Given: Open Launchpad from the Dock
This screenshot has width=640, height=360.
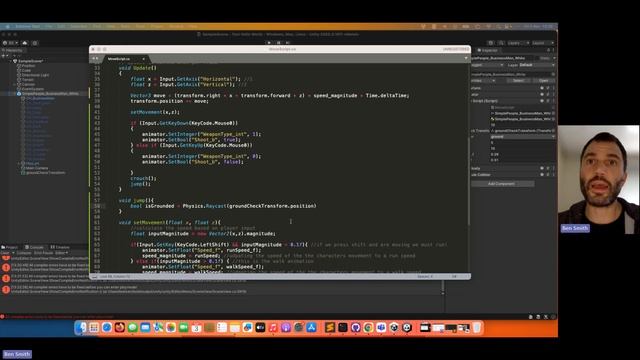Looking at the screenshot, I should click(94, 327).
